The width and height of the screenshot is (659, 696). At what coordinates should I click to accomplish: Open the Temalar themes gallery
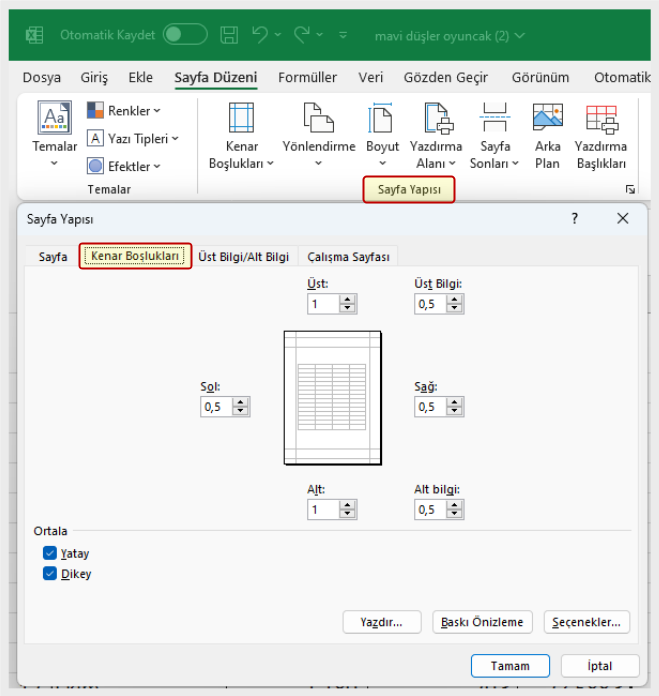[54, 134]
